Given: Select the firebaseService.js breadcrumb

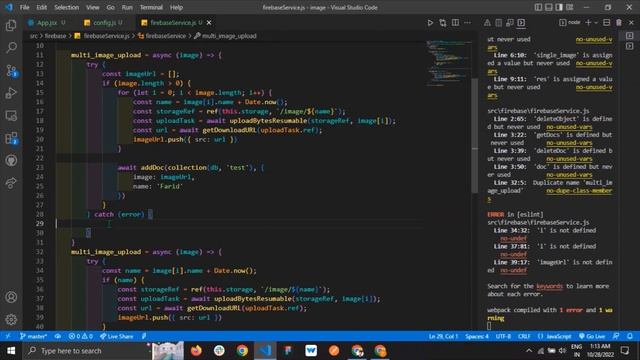Looking at the screenshot, I should (x=106, y=36).
